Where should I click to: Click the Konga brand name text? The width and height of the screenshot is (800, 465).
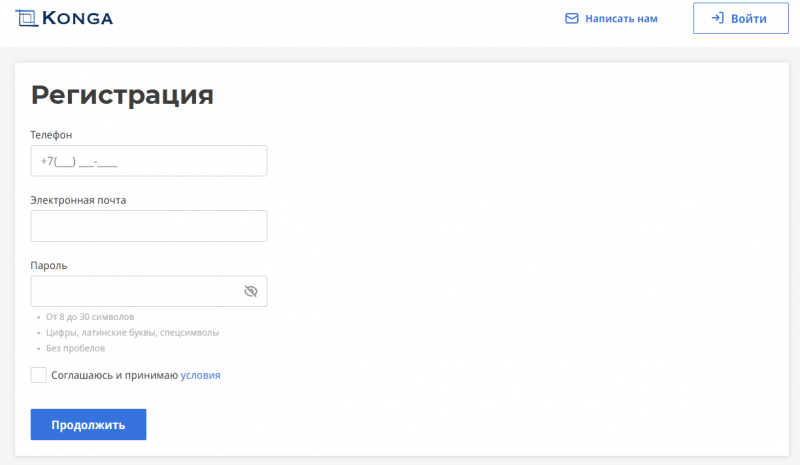(78, 18)
